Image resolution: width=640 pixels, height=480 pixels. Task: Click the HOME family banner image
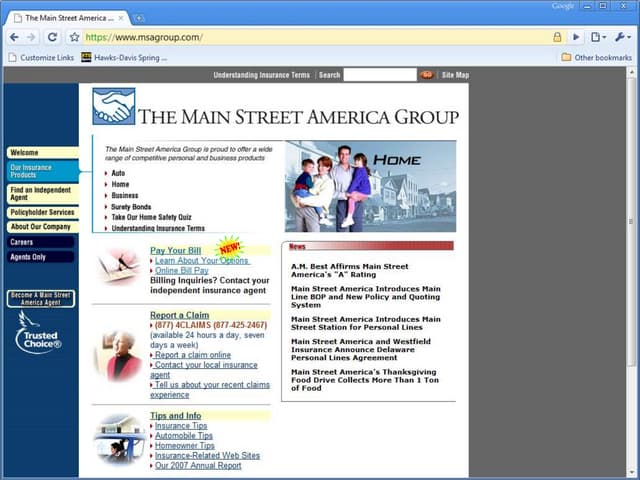point(370,187)
